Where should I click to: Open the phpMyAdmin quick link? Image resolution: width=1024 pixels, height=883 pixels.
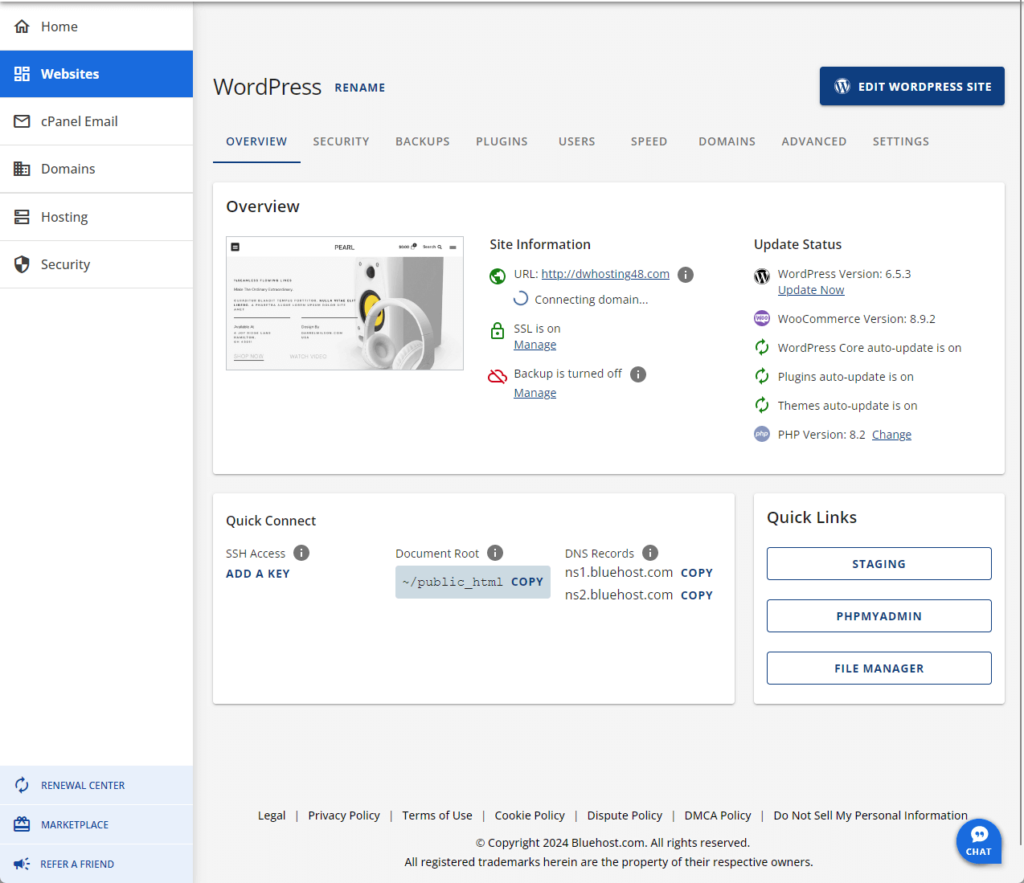879,616
